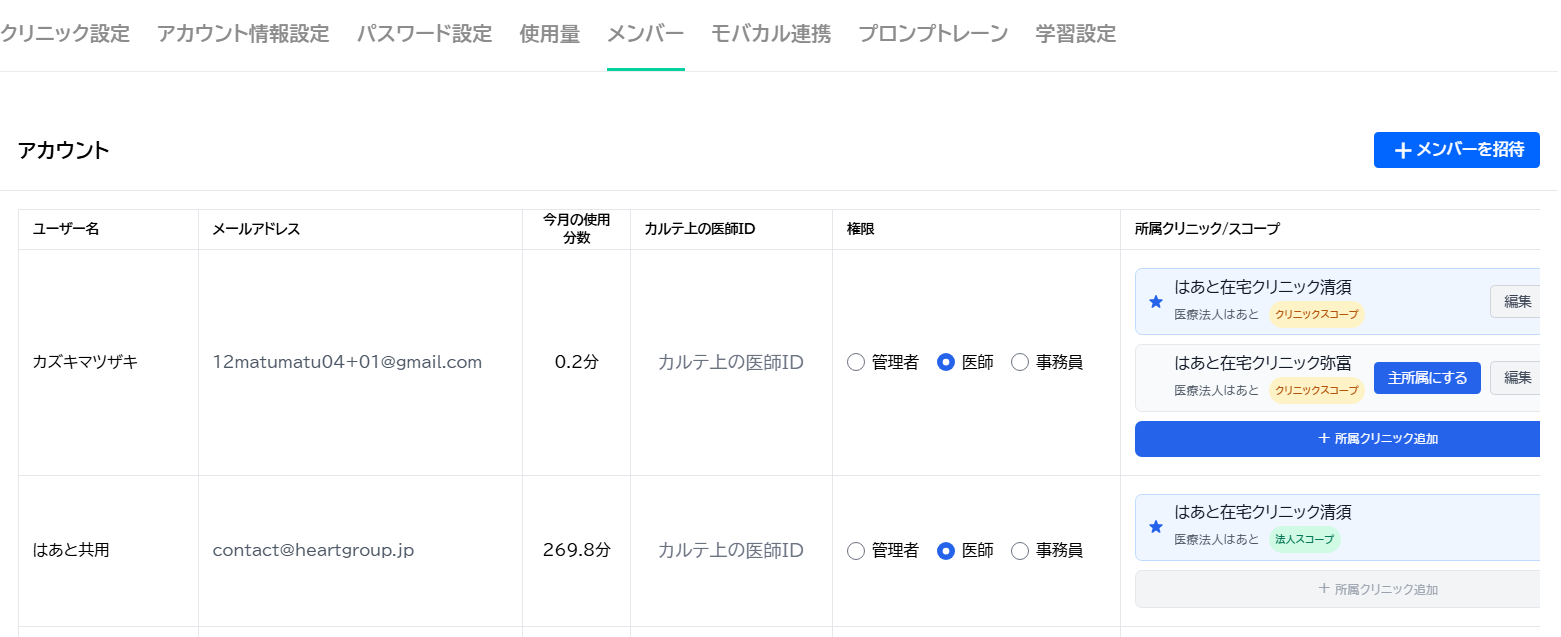Go to パスワード設定 tab
Screen dimensions: 1561x637
pos(424,34)
